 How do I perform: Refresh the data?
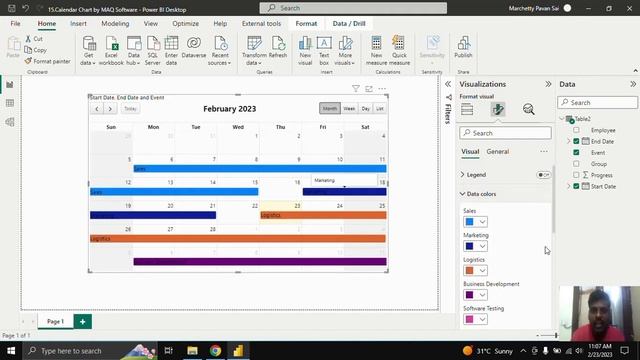tap(278, 47)
